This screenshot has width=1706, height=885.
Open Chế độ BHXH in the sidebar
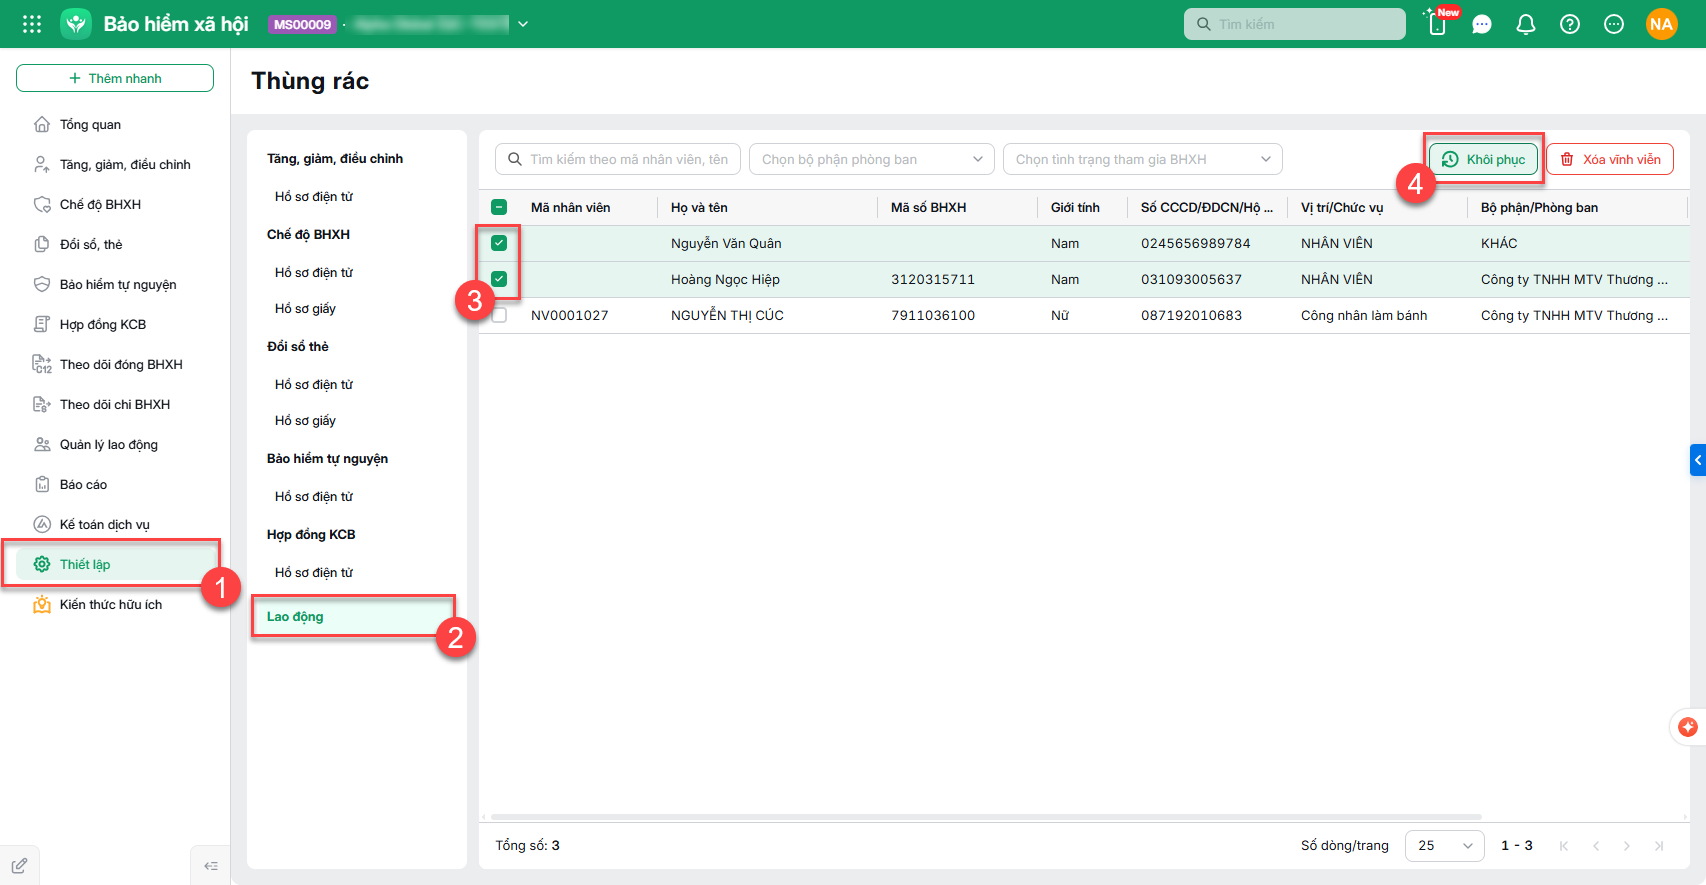[x=115, y=204]
